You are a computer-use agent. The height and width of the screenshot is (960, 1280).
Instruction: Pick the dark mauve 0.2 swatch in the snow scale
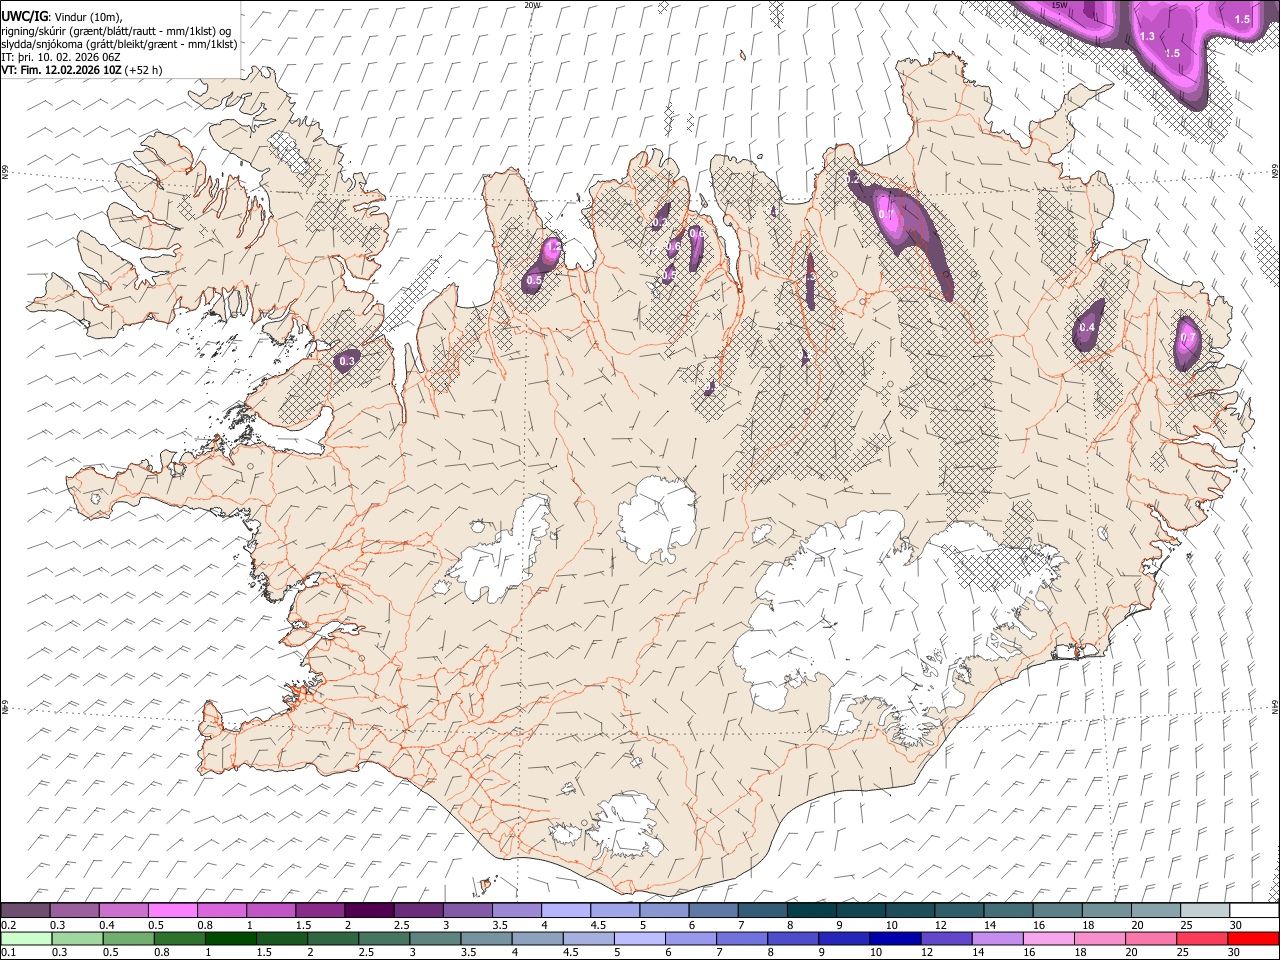click(25, 911)
